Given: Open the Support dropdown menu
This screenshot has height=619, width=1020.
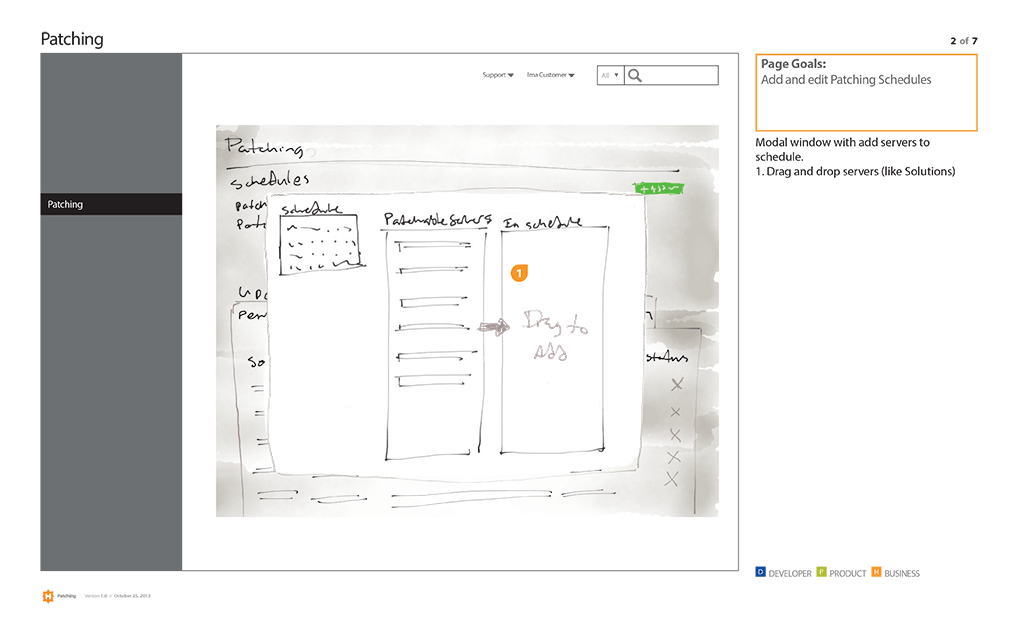Looking at the screenshot, I should [498, 75].
